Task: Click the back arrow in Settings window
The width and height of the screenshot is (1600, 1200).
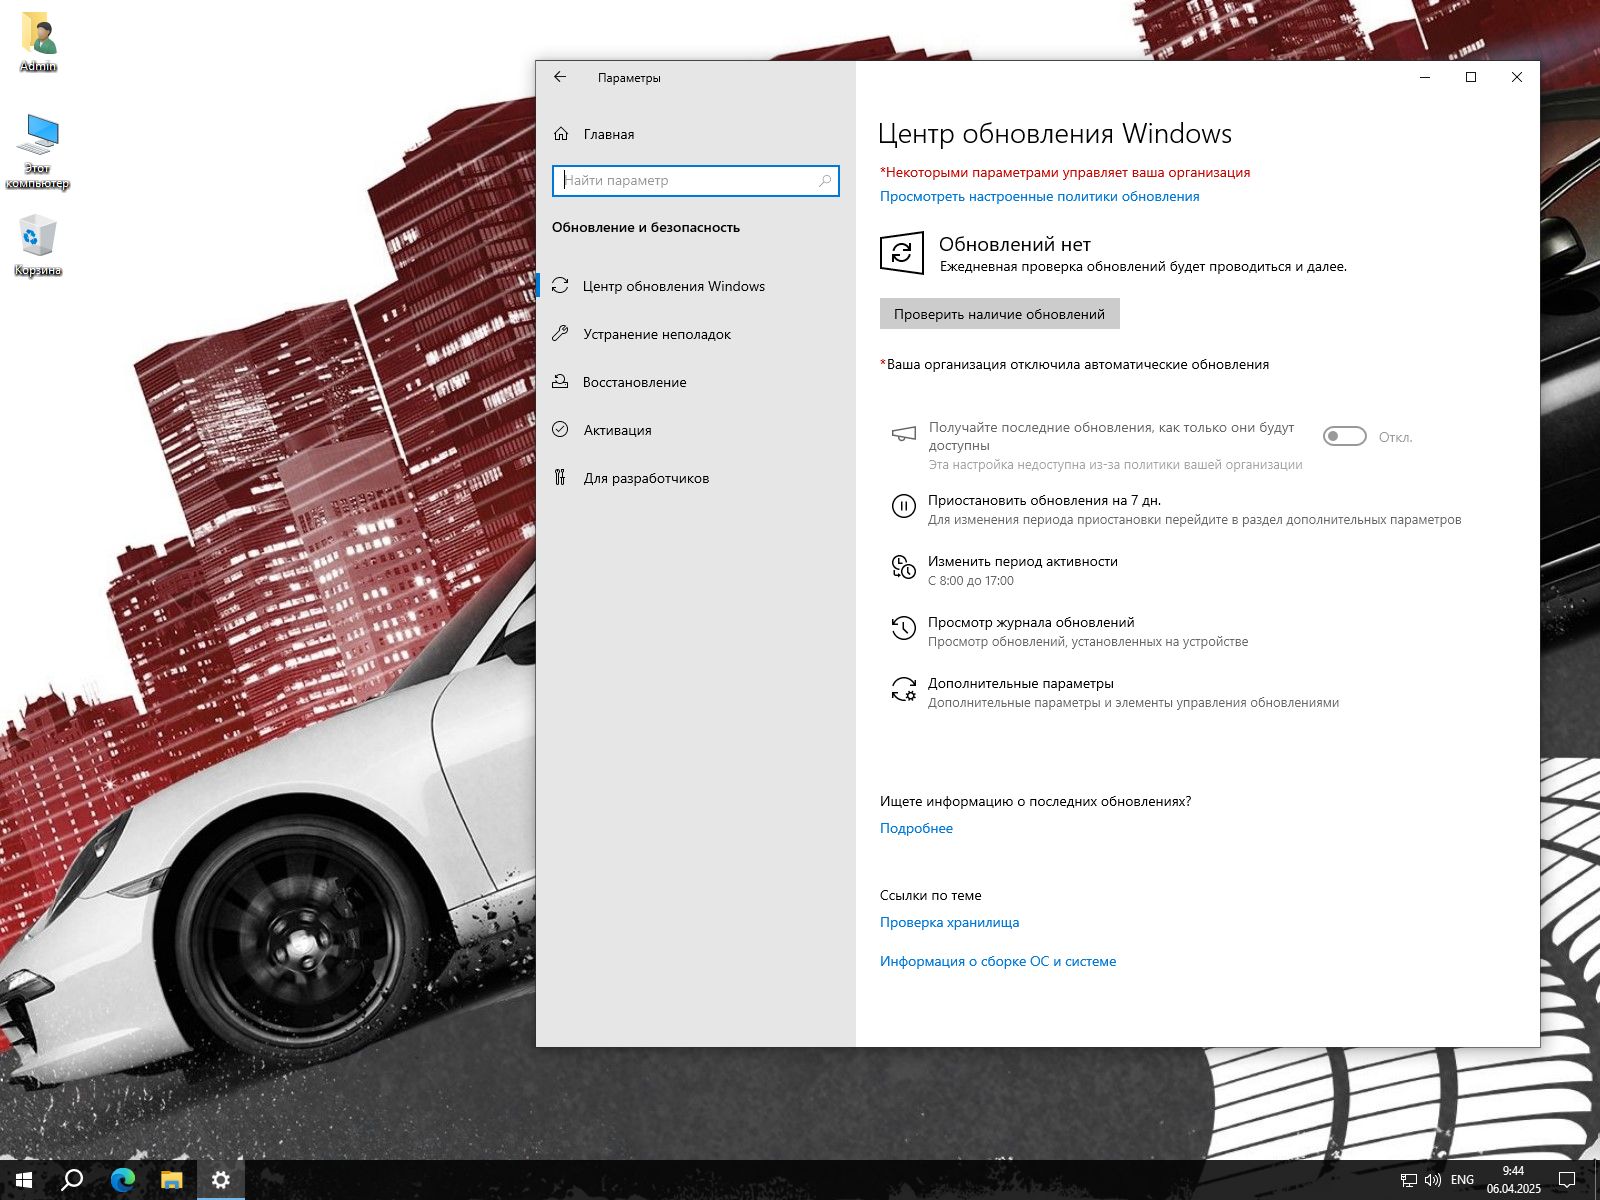Action: (560, 77)
